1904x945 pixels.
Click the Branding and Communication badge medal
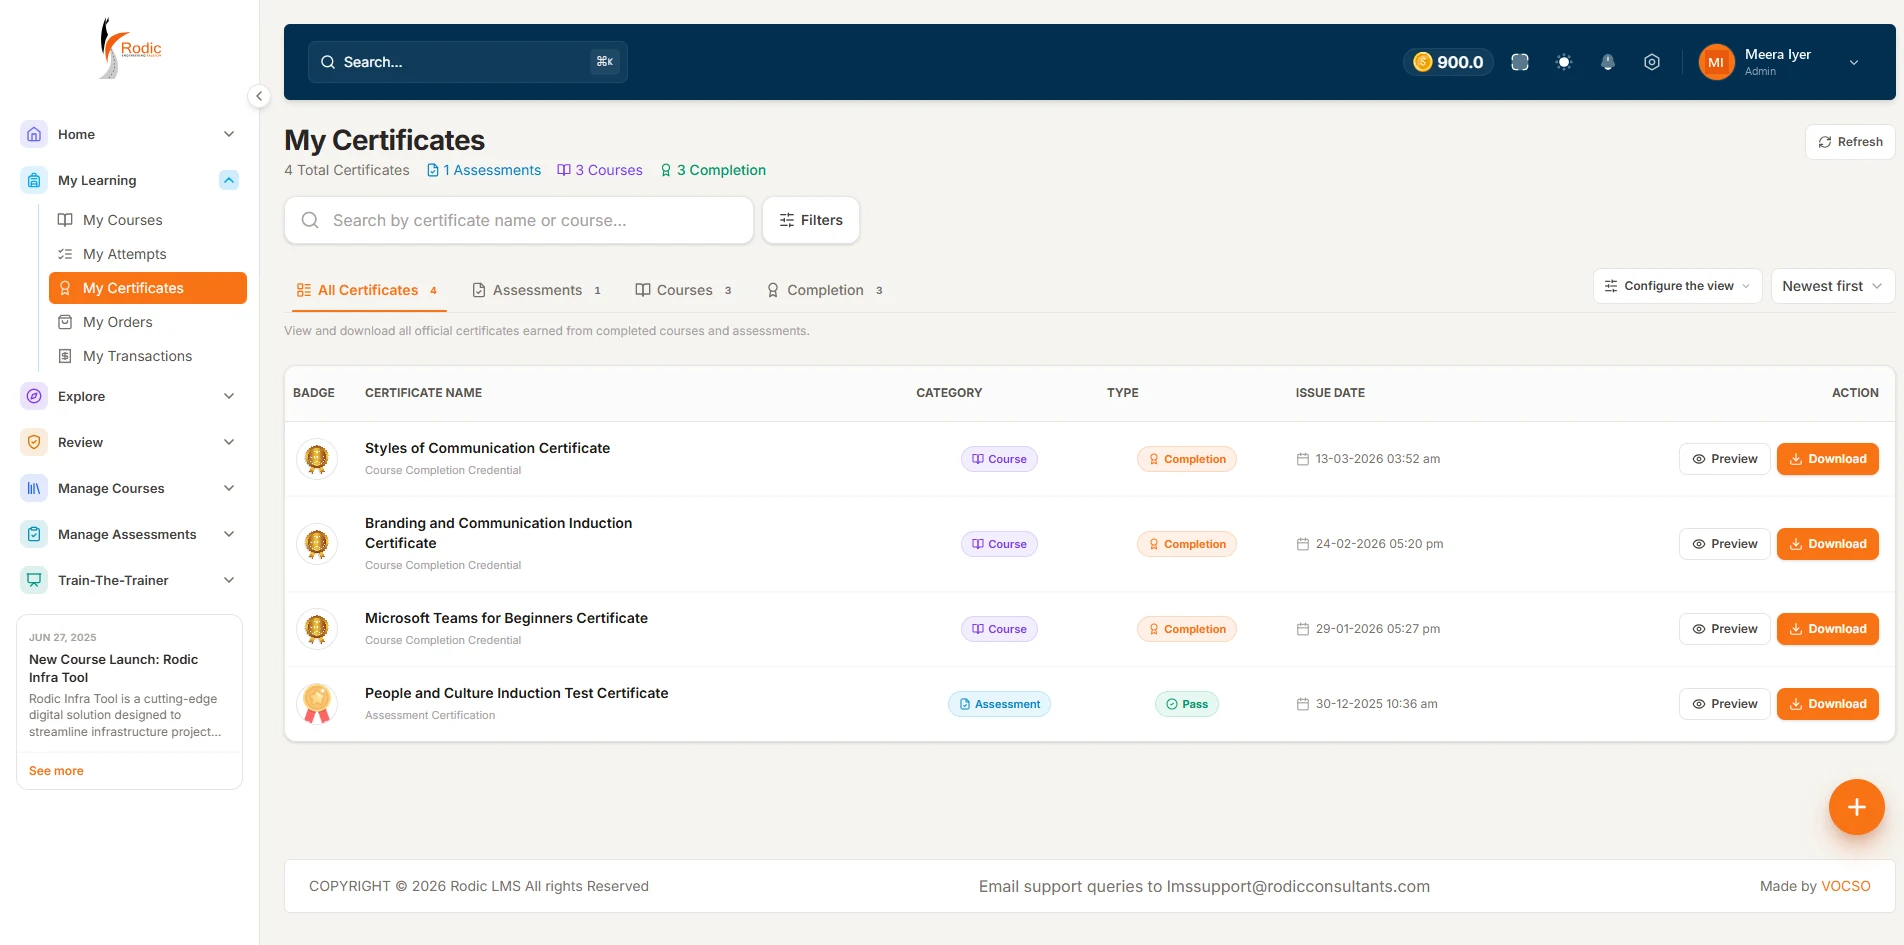tap(317, 544)
